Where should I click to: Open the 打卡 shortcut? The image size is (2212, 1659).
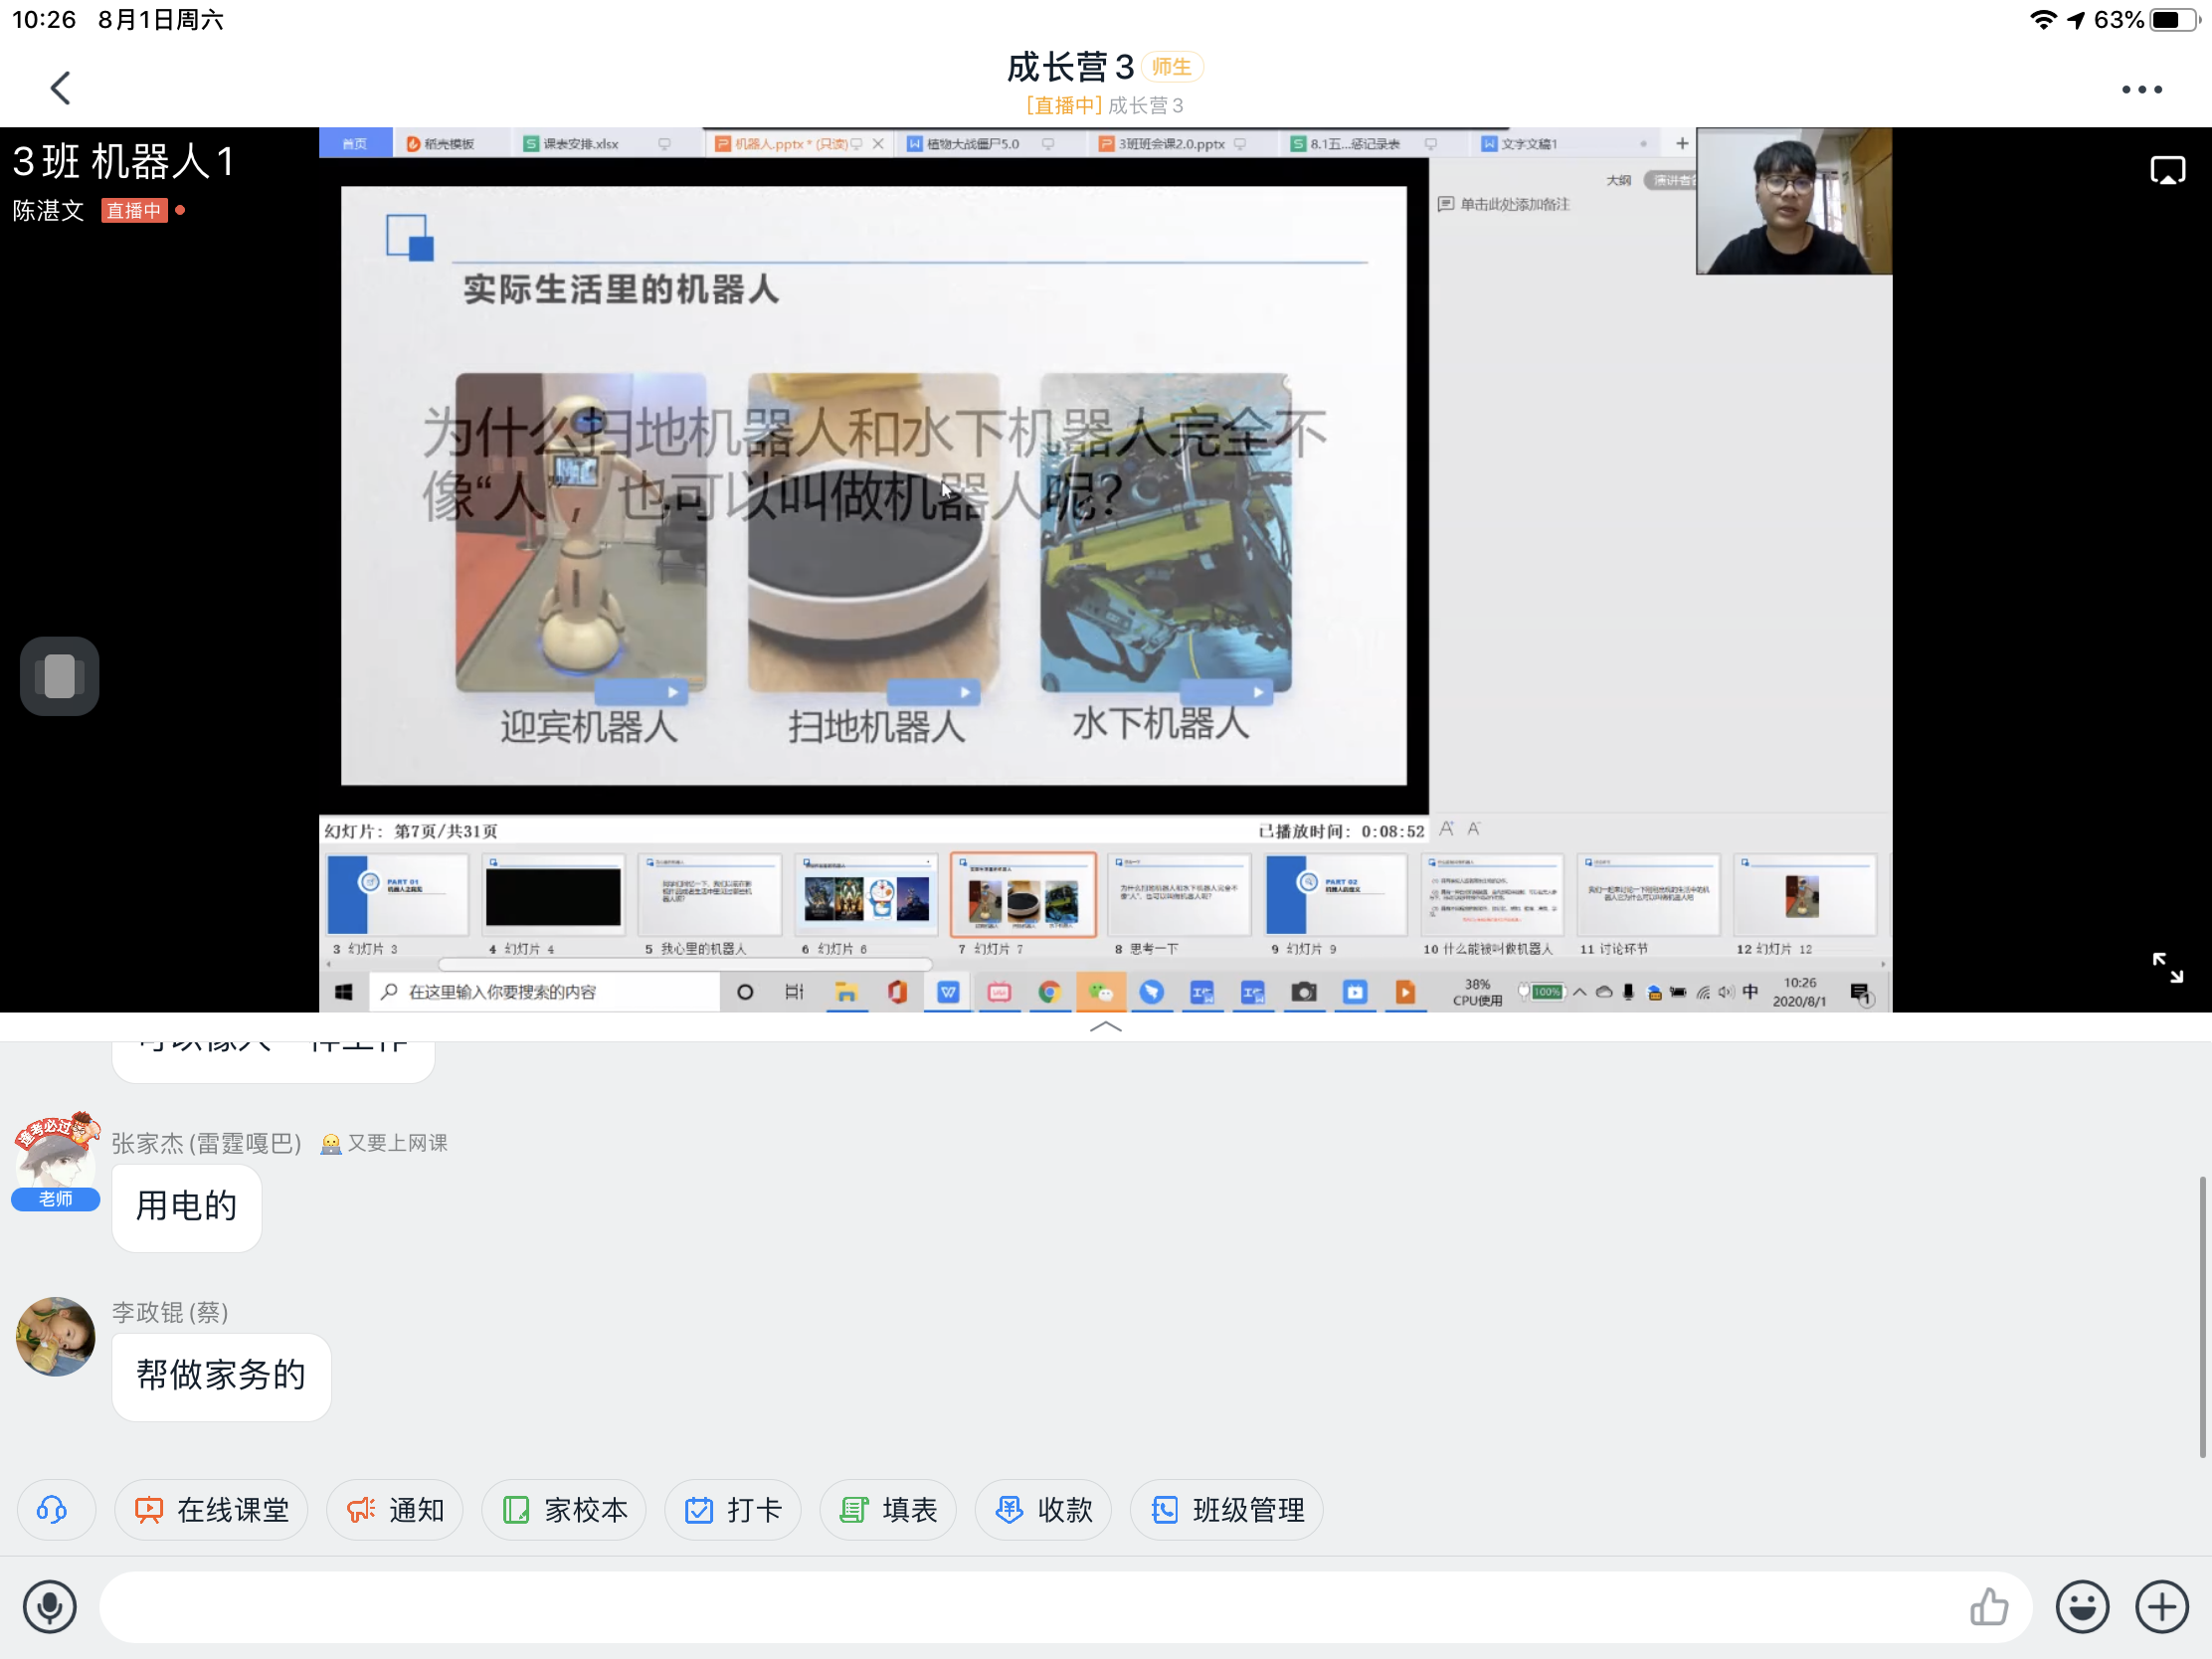point(733,1510)
